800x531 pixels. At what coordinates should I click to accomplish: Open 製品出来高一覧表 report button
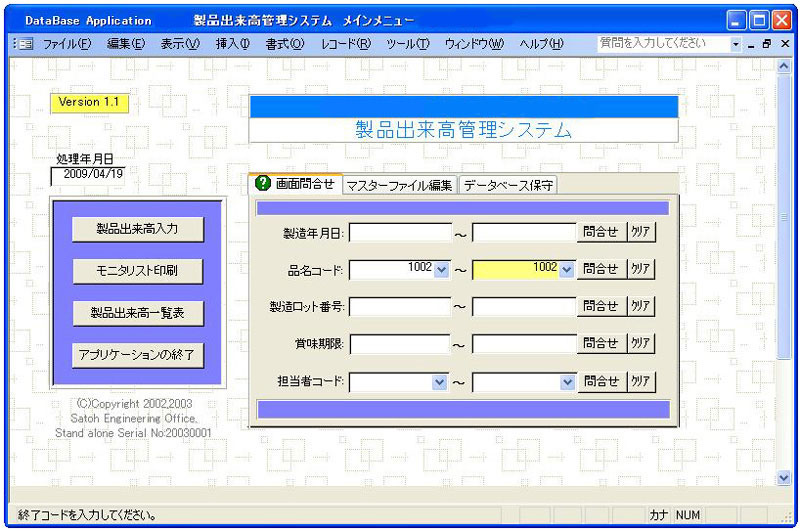point(137,313)
